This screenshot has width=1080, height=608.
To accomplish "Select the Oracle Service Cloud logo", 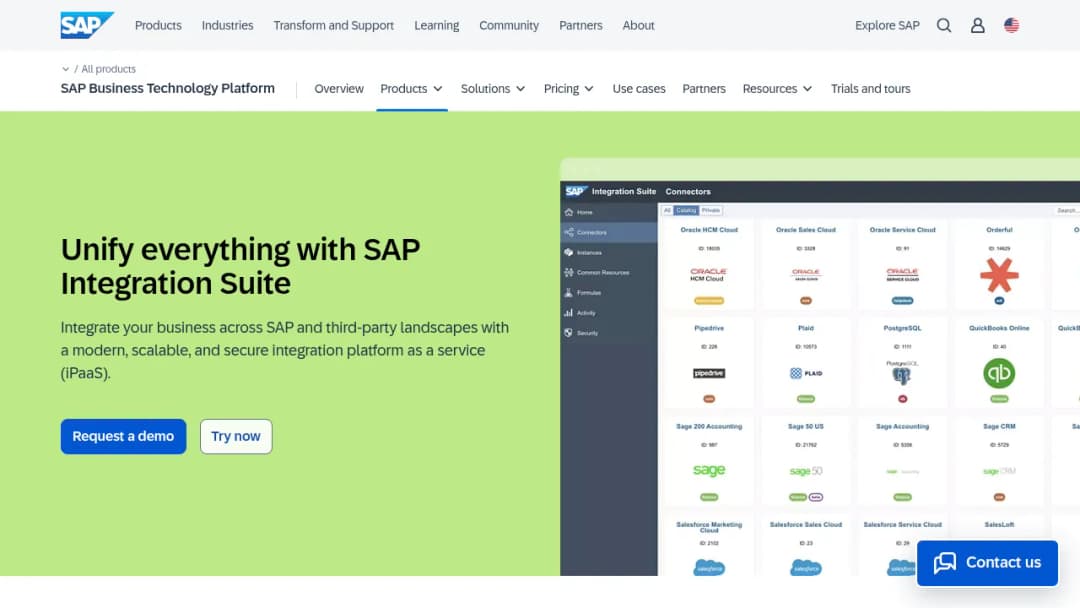I will point(902,275).
